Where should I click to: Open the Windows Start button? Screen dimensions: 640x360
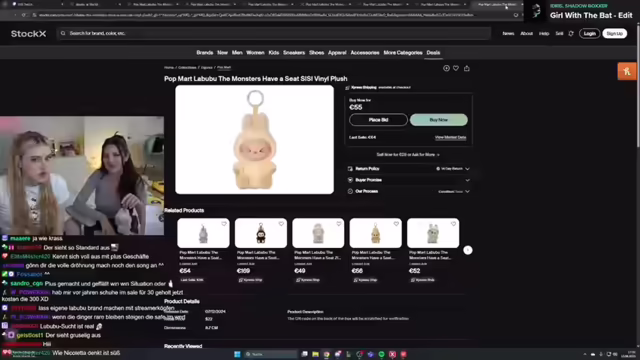click(x=237, y=354)
